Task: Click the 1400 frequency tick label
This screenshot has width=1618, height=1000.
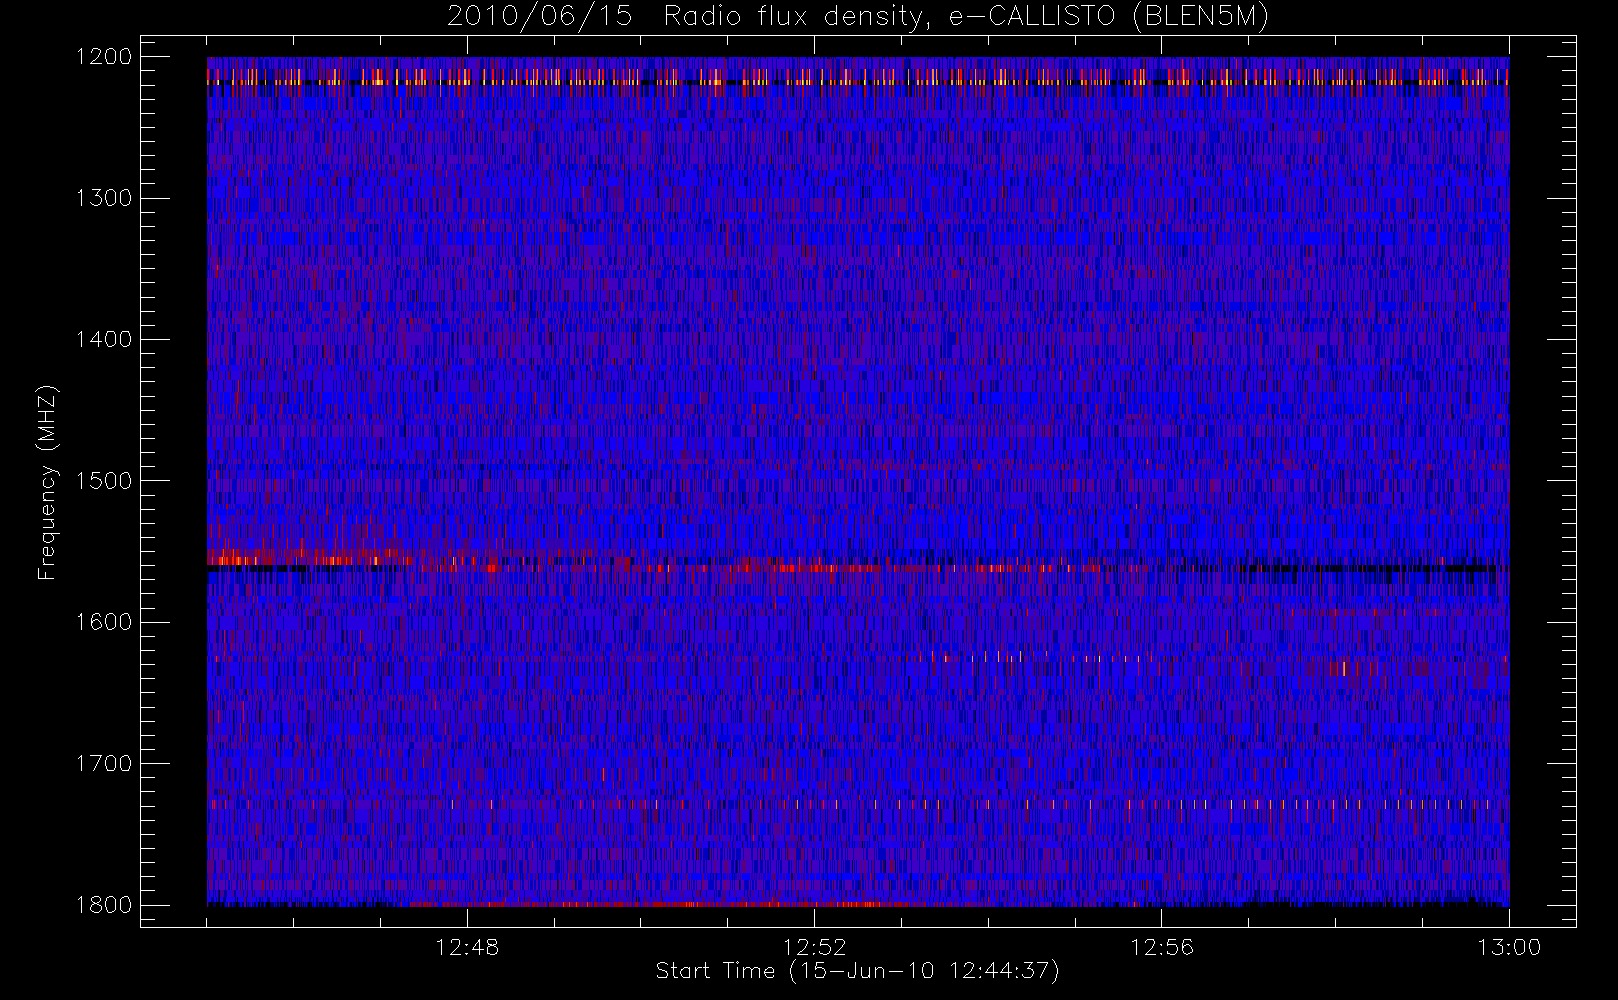Action: point(104,339)
